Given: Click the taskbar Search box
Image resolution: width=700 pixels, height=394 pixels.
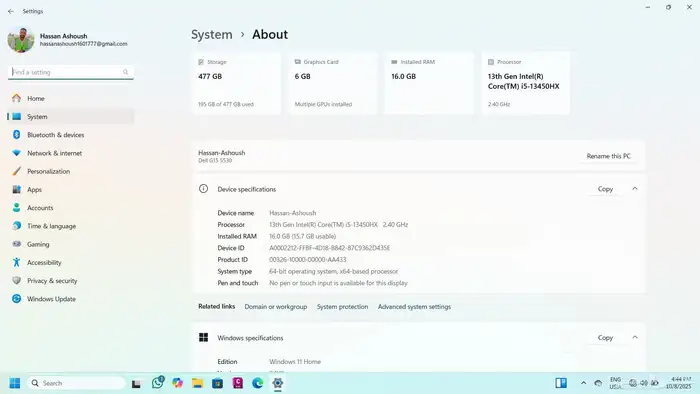Looking at the screenshot, I should click(76, 383).
